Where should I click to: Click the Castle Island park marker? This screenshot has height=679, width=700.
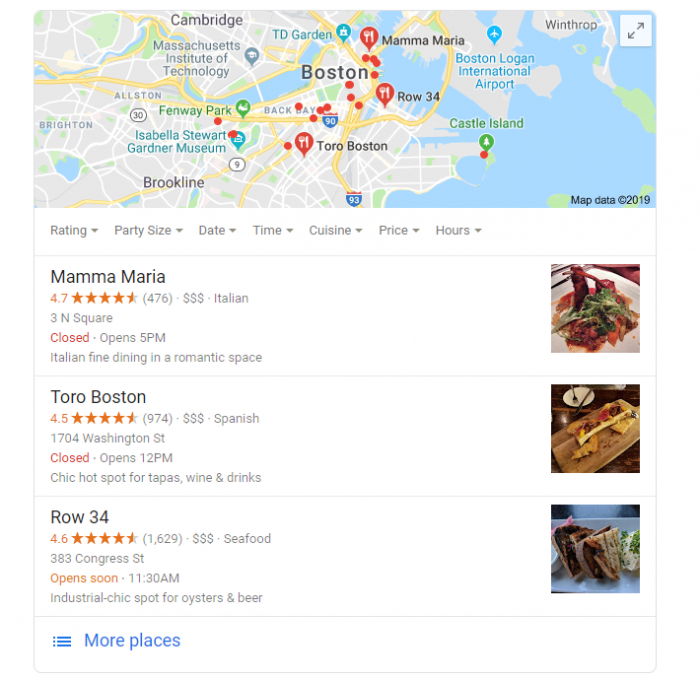tap(486, 142)
